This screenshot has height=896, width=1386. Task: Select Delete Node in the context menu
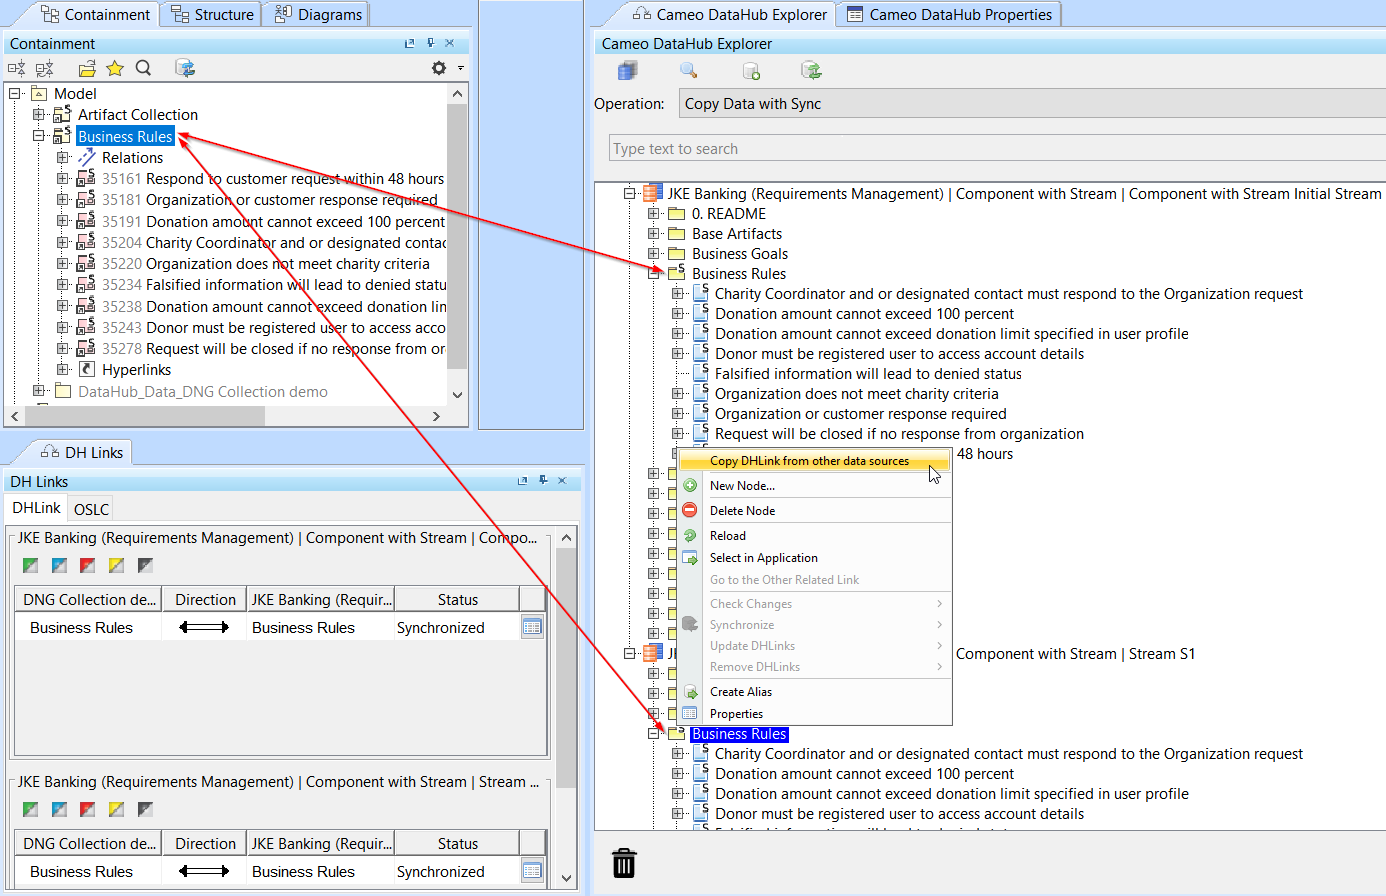click(742, 511)
